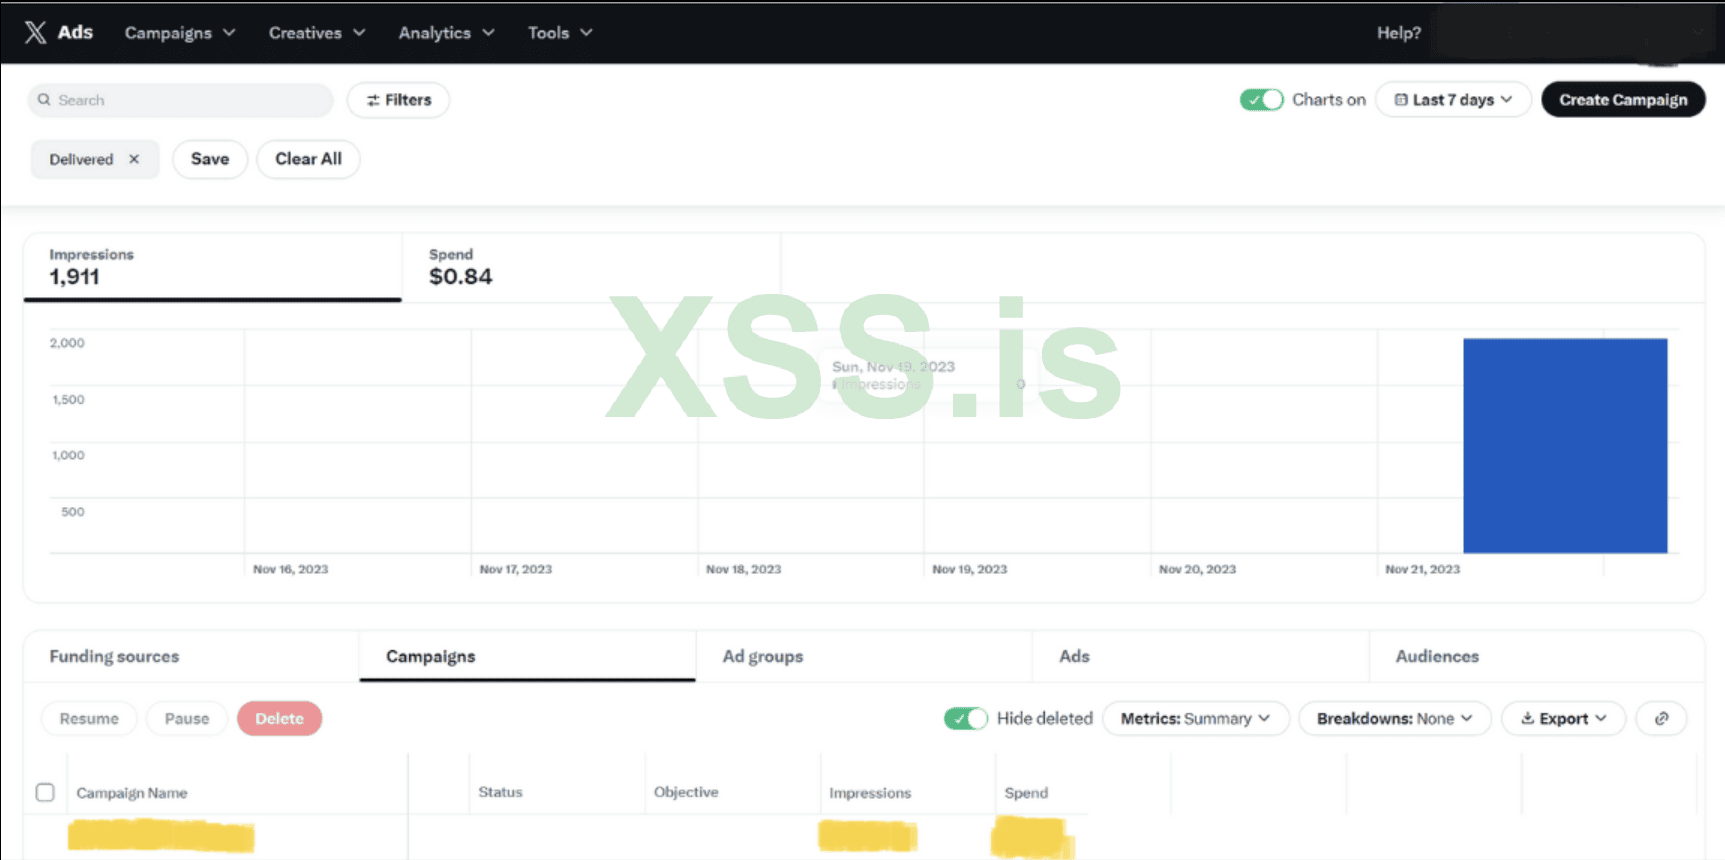Copy link using the chain icon button

click(x=1661, y=719)
